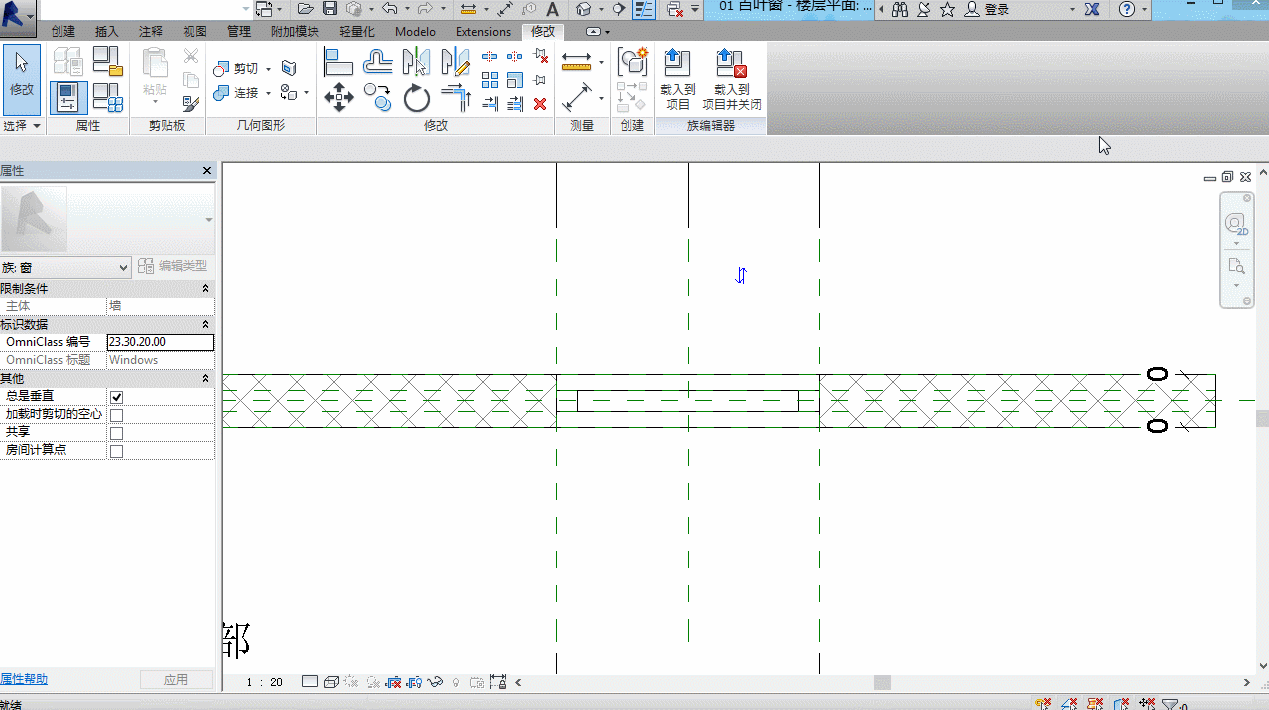Click Load into Project and Close
The width and height of the screenshot is (1269, 710).
732,79
